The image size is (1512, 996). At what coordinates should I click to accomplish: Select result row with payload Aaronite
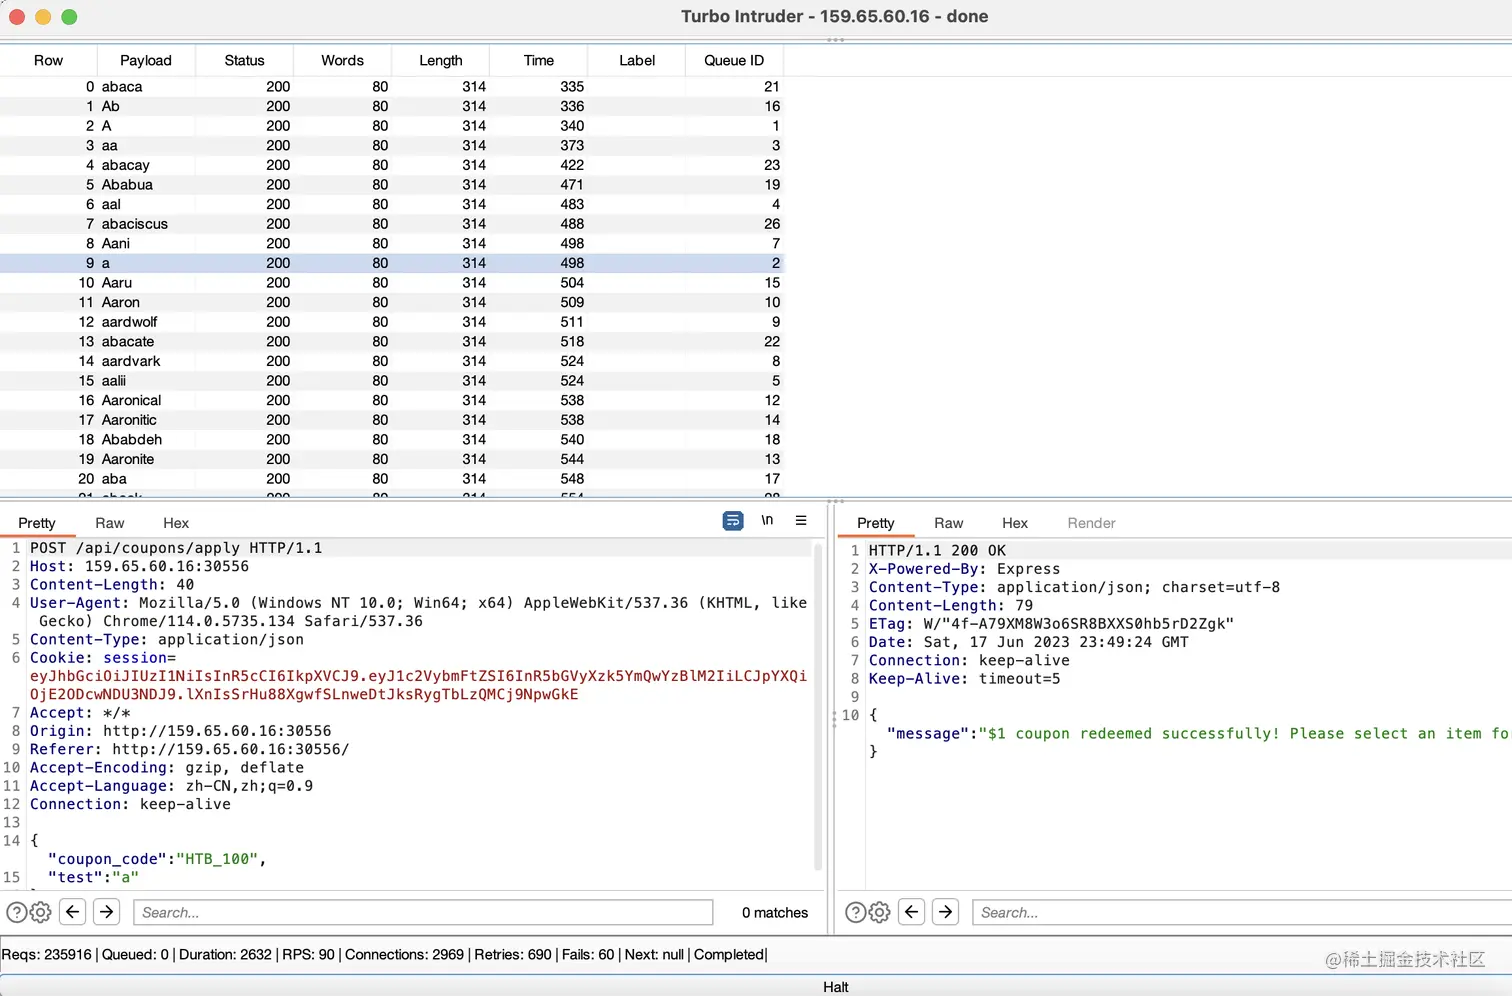[x=392, y=459]
